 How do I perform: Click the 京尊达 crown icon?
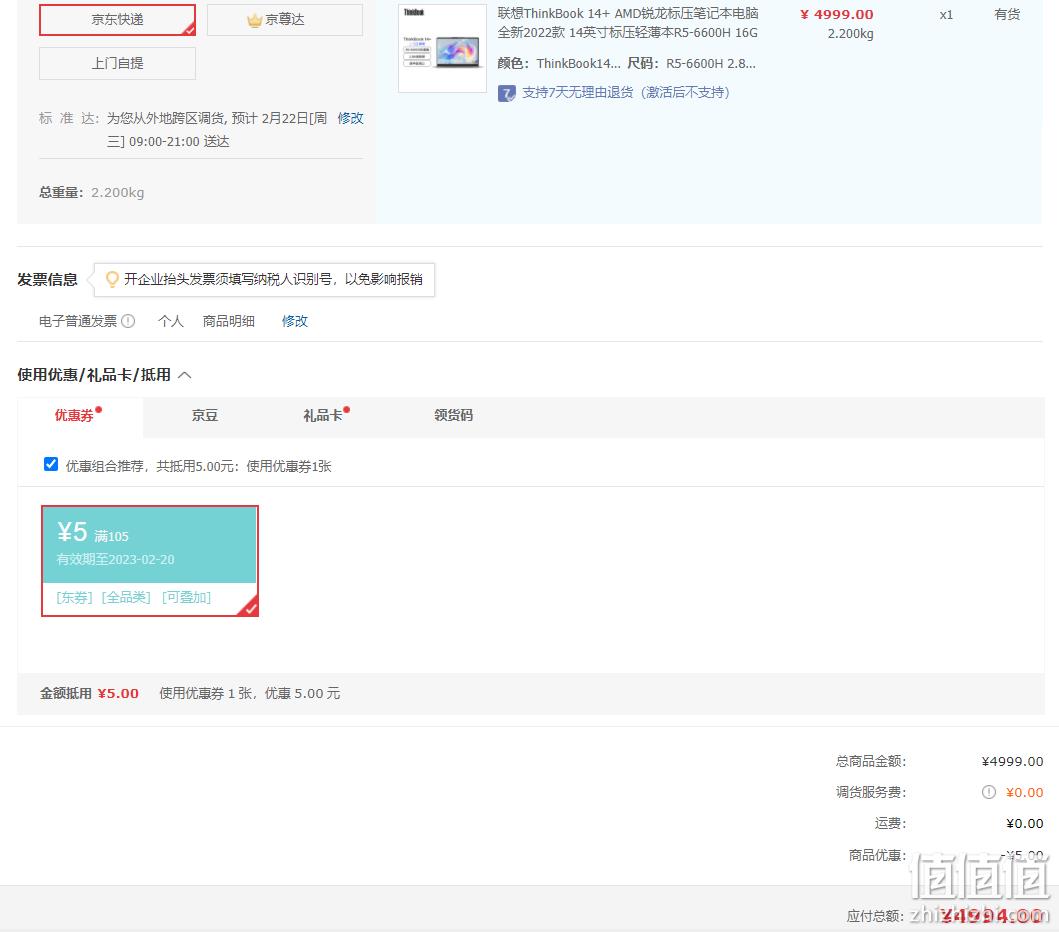(255, 20)
